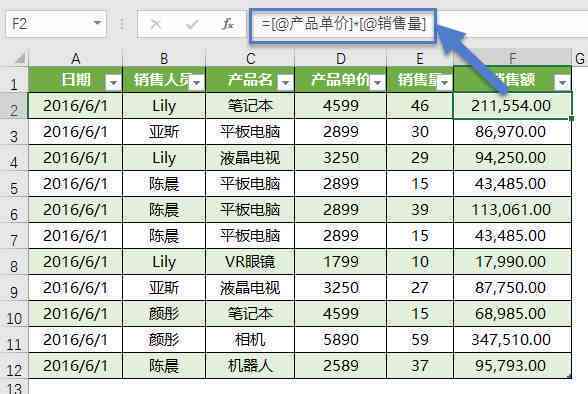Click the Select All corner triangle
Screen dimensions: 588x394
[x=19, y=58]
